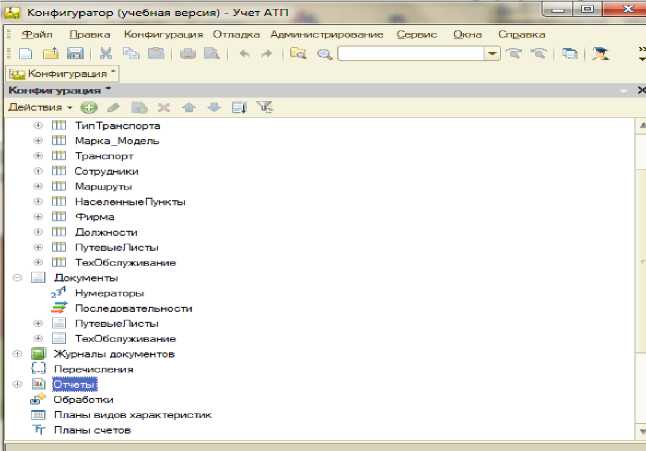Click the Delete X icon in tree toolbar
The image size is (646, 451).
point(164,107)
